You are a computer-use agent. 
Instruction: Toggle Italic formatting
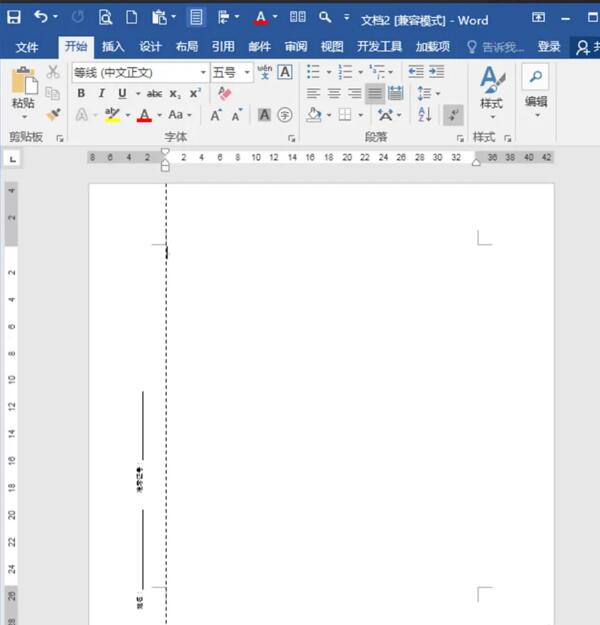(x=101, y=93)
